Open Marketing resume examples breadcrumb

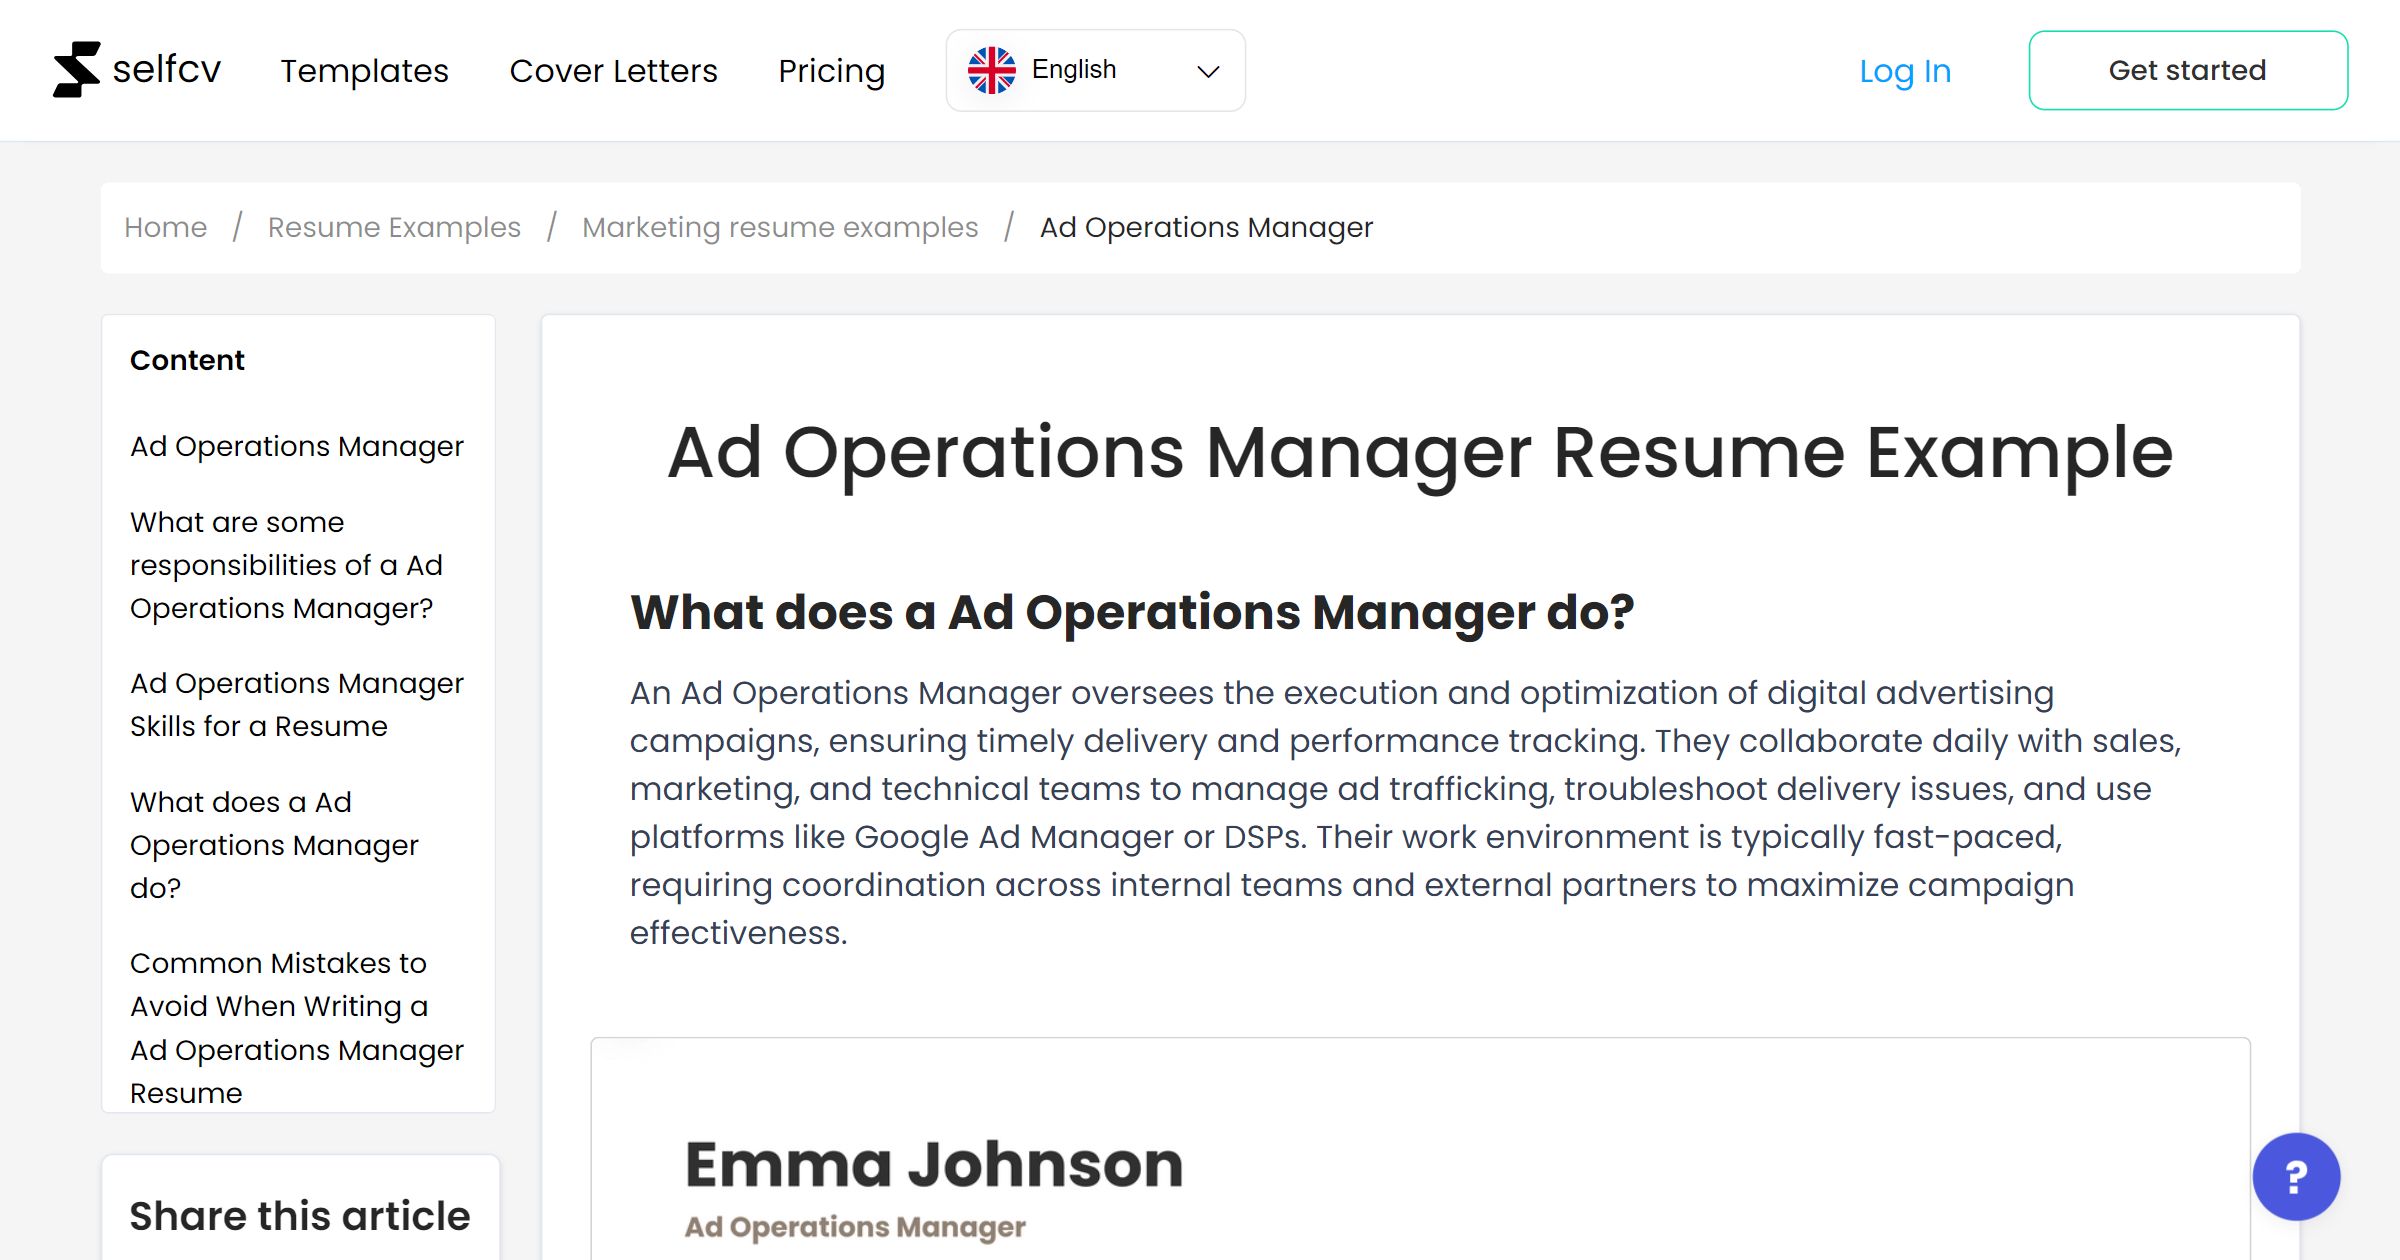(780, 227)
